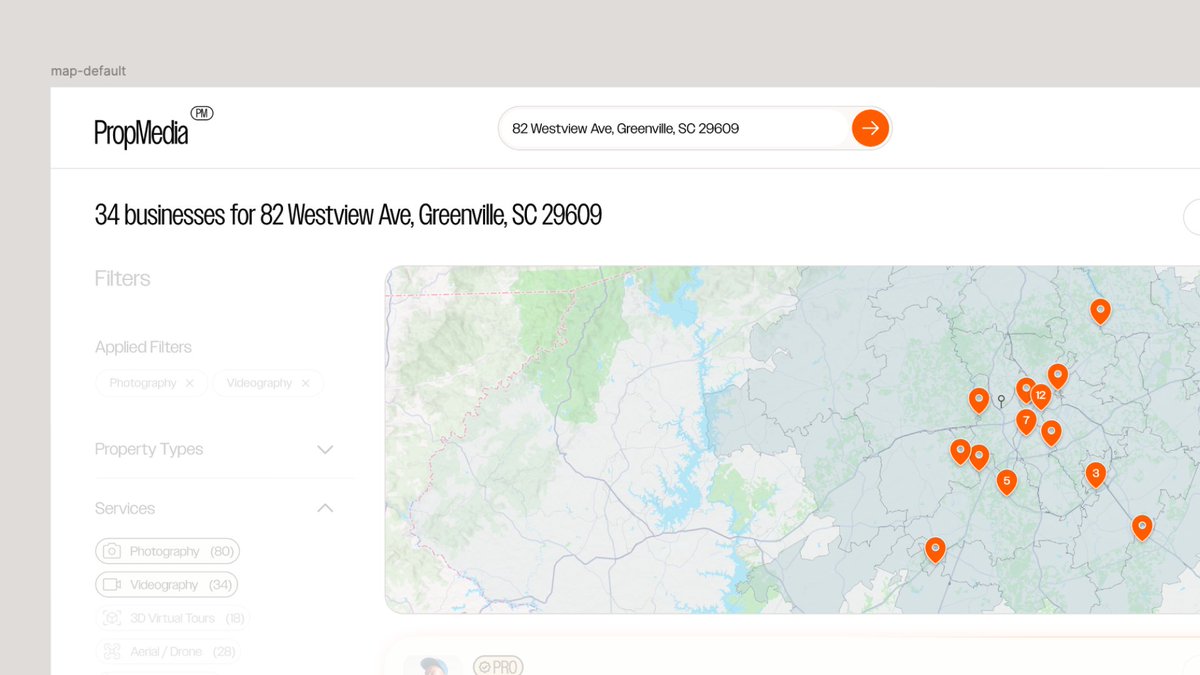Viewport: 1200px width, 675px height.
Task: Select the pin directly above-right of cluster 12
Action: (x=1058, y=376)
